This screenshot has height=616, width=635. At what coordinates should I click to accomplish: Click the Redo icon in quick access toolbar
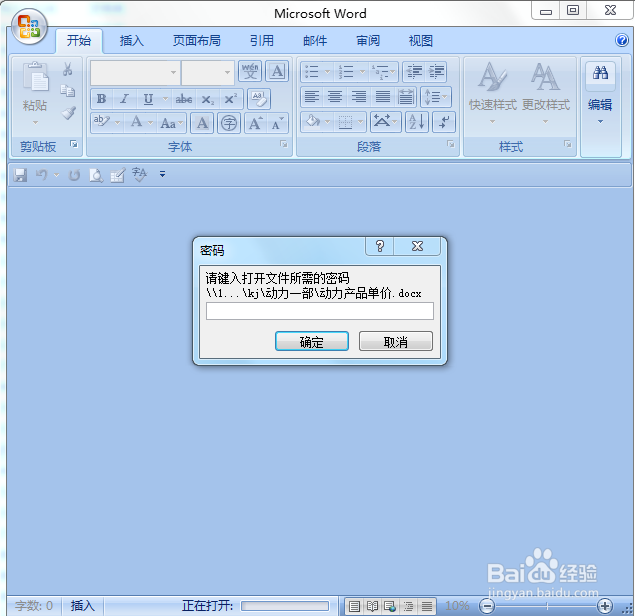tap(74, 175)
